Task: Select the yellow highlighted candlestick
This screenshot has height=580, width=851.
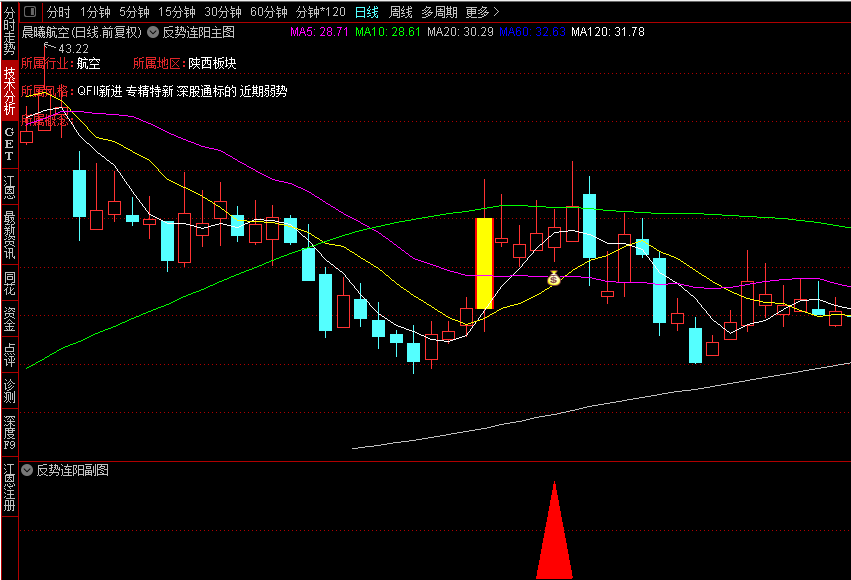Action: coord(484,263)
